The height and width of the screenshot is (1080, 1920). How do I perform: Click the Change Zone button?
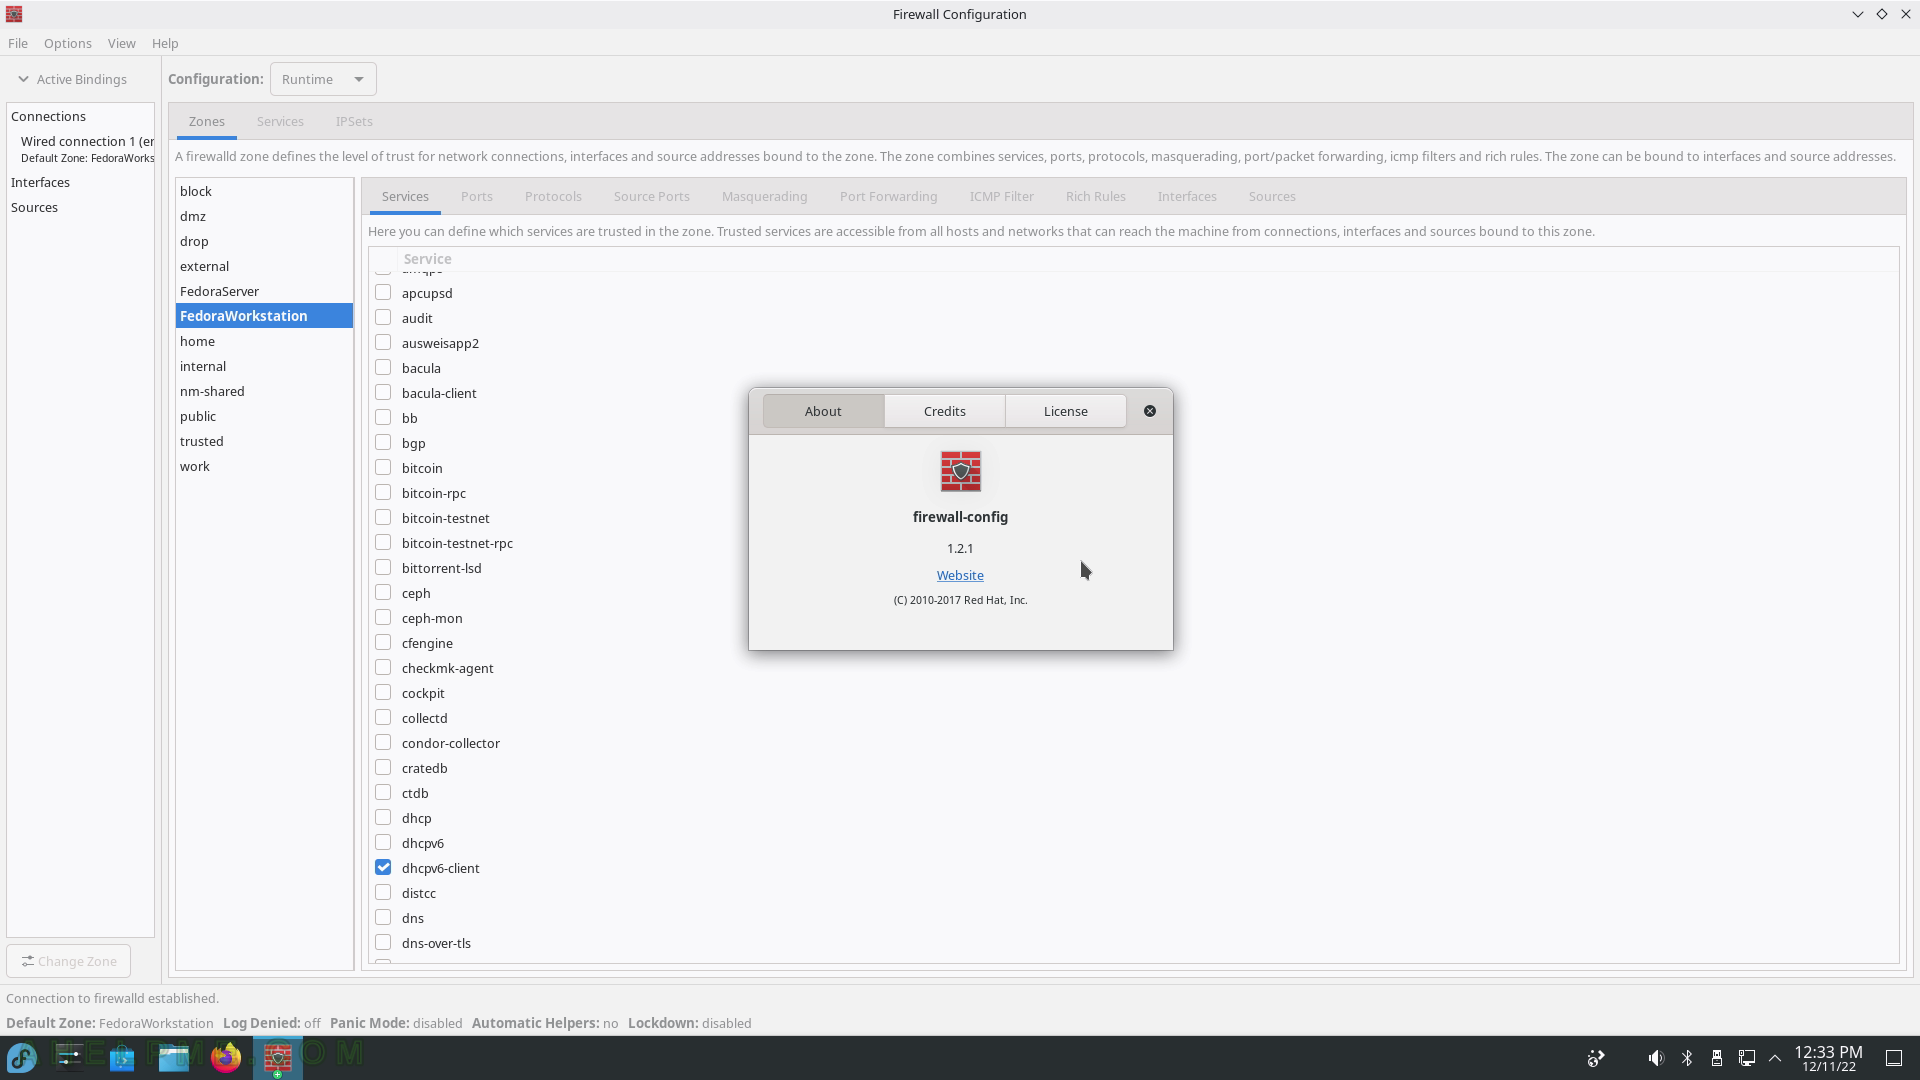coord(69,961)
